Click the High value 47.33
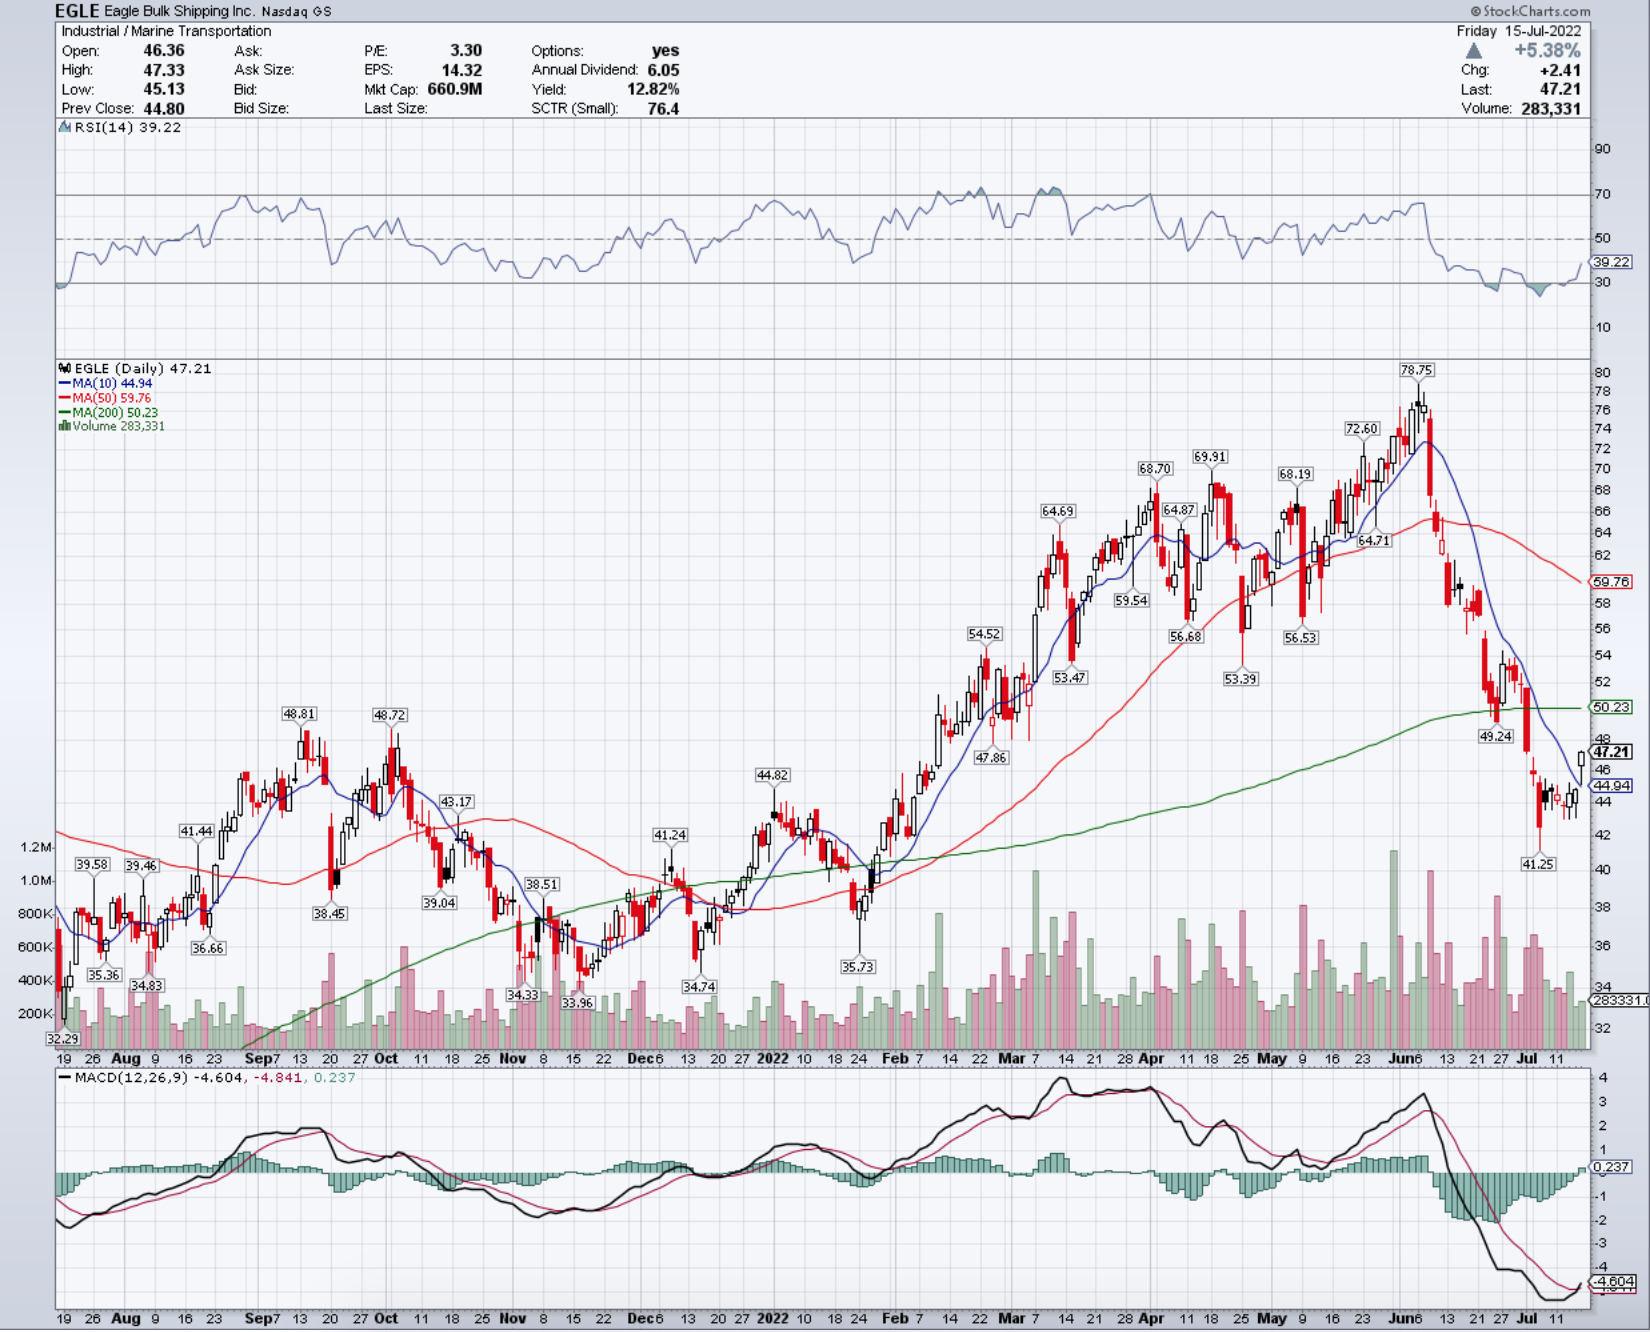The width and height of the screenshot is (1650, 1332). click(x=164, y=70)
